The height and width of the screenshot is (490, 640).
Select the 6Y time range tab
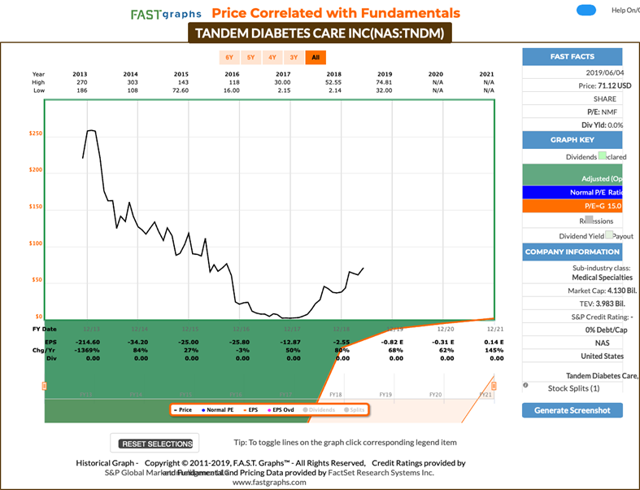pyautogui.click(x=229, y=58)
